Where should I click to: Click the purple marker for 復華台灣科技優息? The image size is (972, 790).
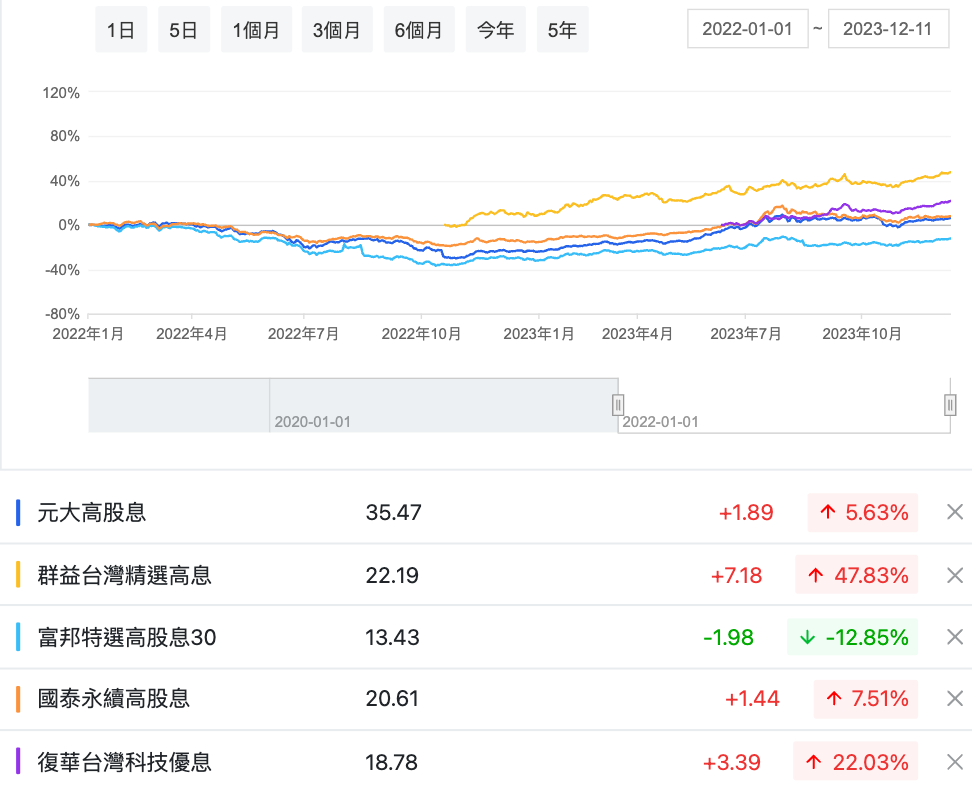click(x=18, y=761)
